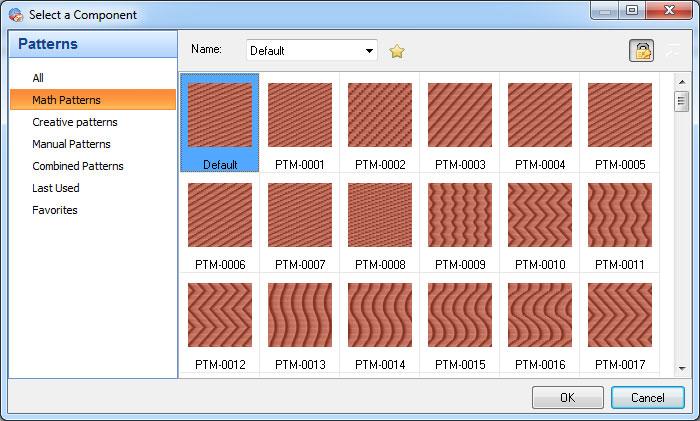
Task: View Last Used patterns
Action: point(56,188)
